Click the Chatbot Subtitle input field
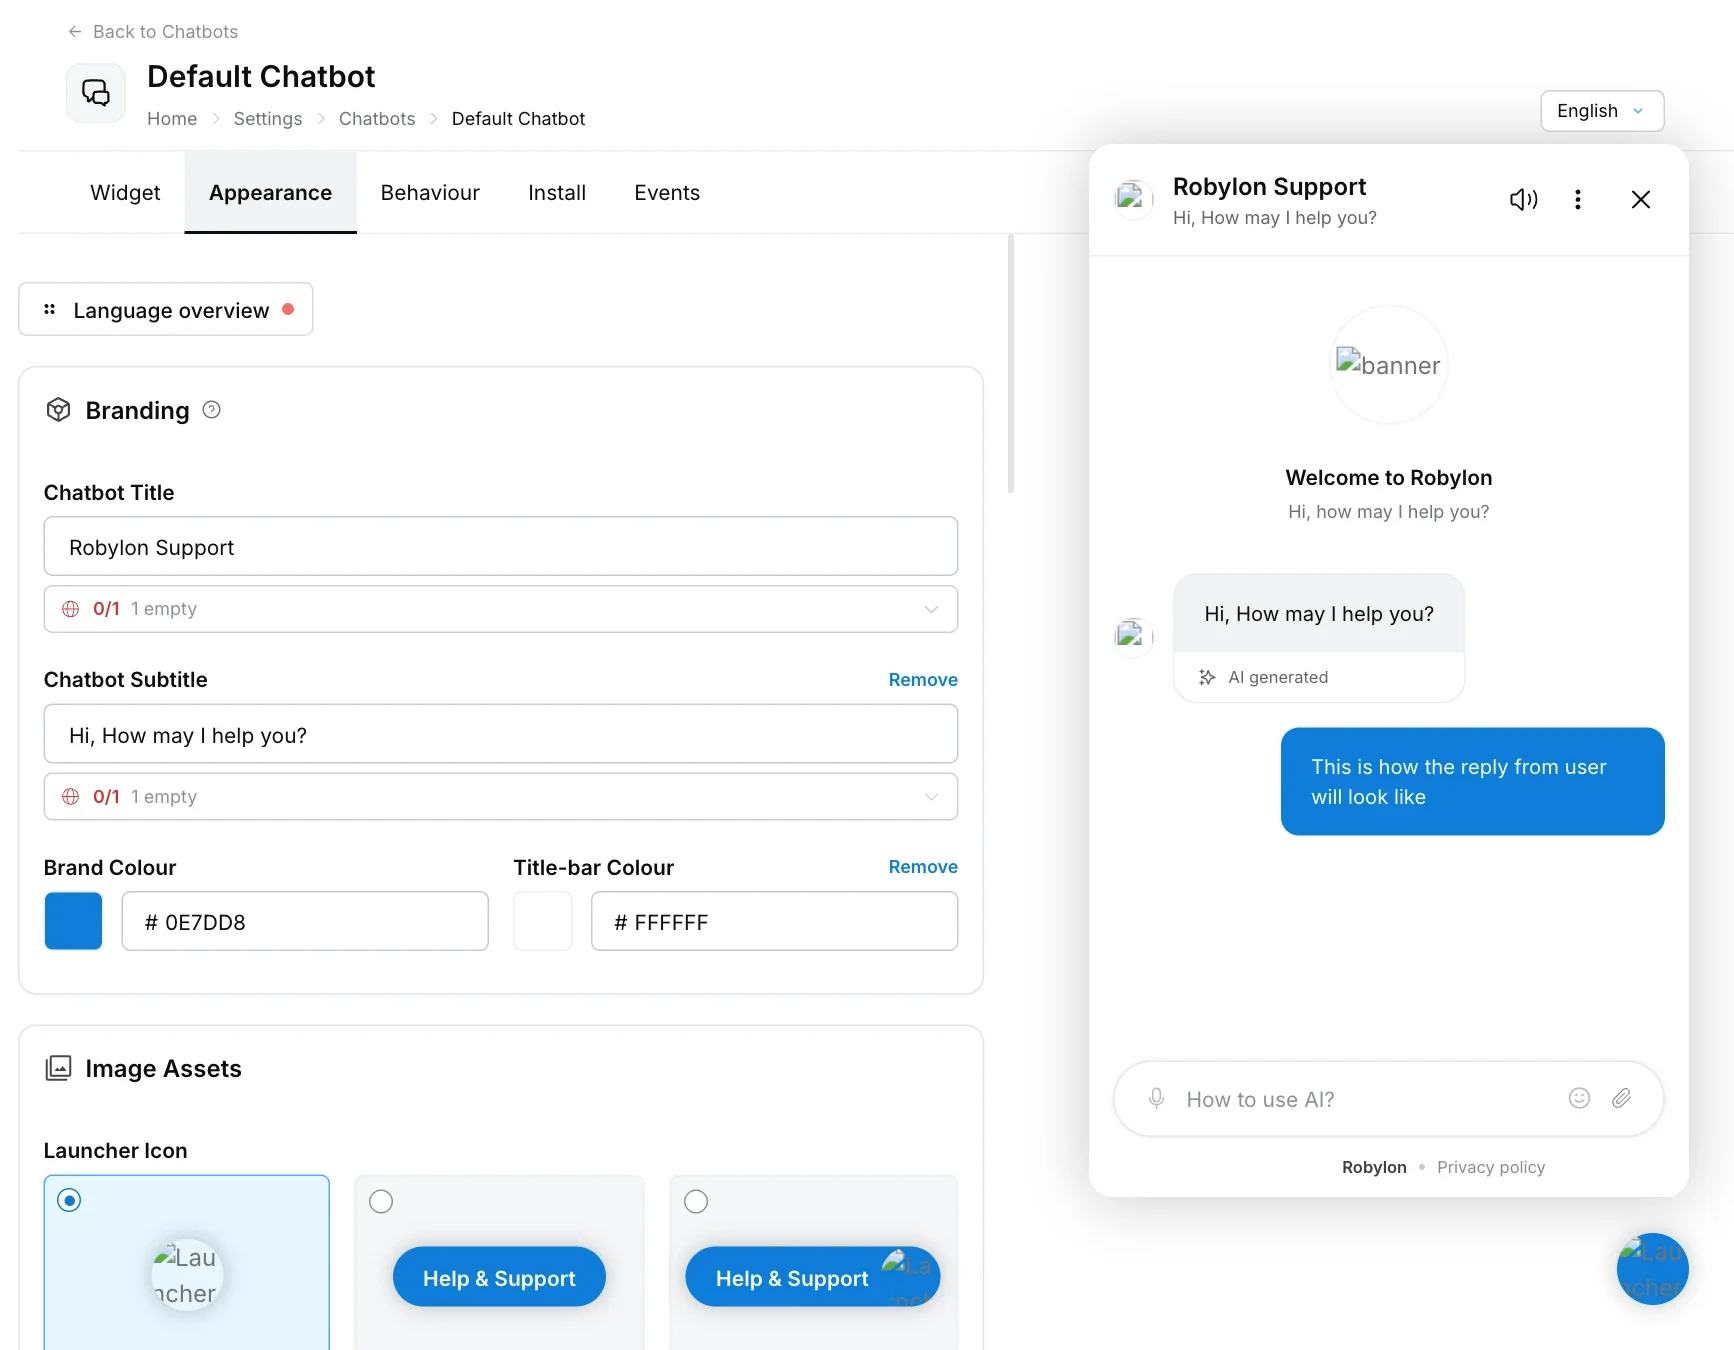Screen dimensions: 1734x1350 [501, 734]
